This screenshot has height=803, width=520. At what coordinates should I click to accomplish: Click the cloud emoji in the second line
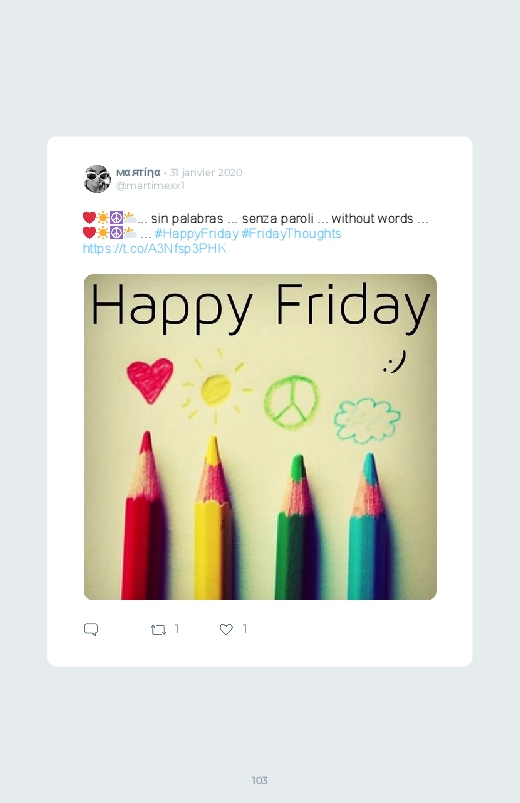[130, 233]
